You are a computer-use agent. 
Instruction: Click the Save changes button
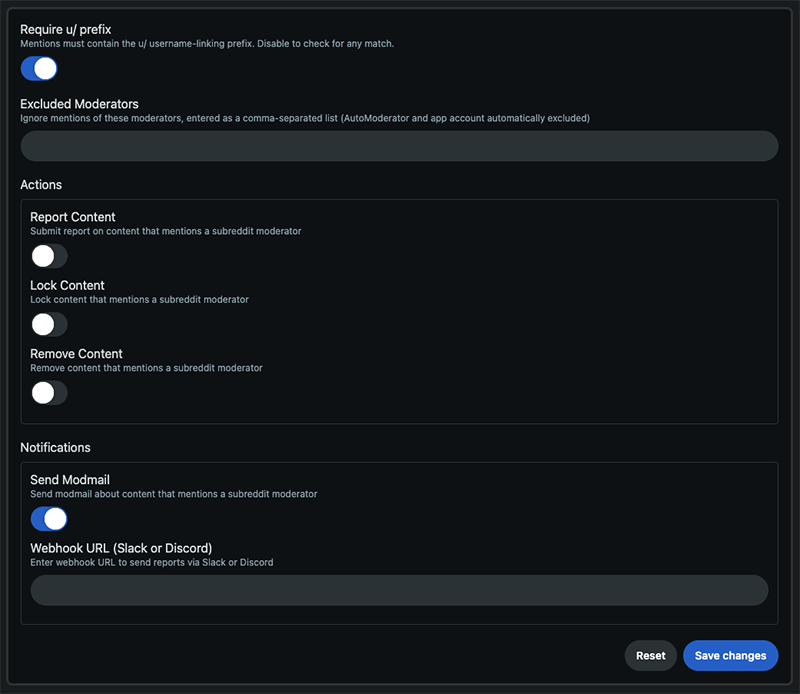730,656
